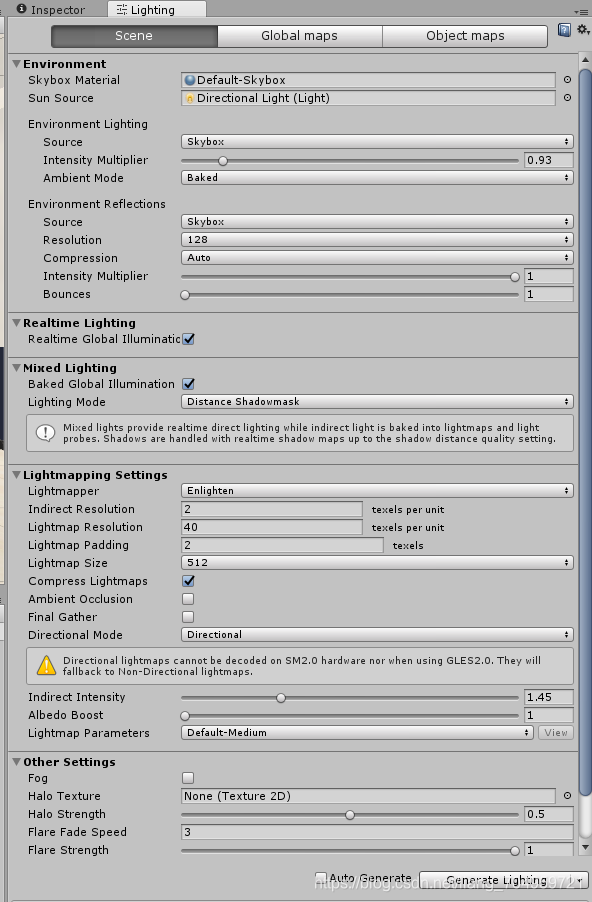Screen dimensions: 592x902
Task: Click the Indirect Intensity slider handle
Action: pos(281,698)
